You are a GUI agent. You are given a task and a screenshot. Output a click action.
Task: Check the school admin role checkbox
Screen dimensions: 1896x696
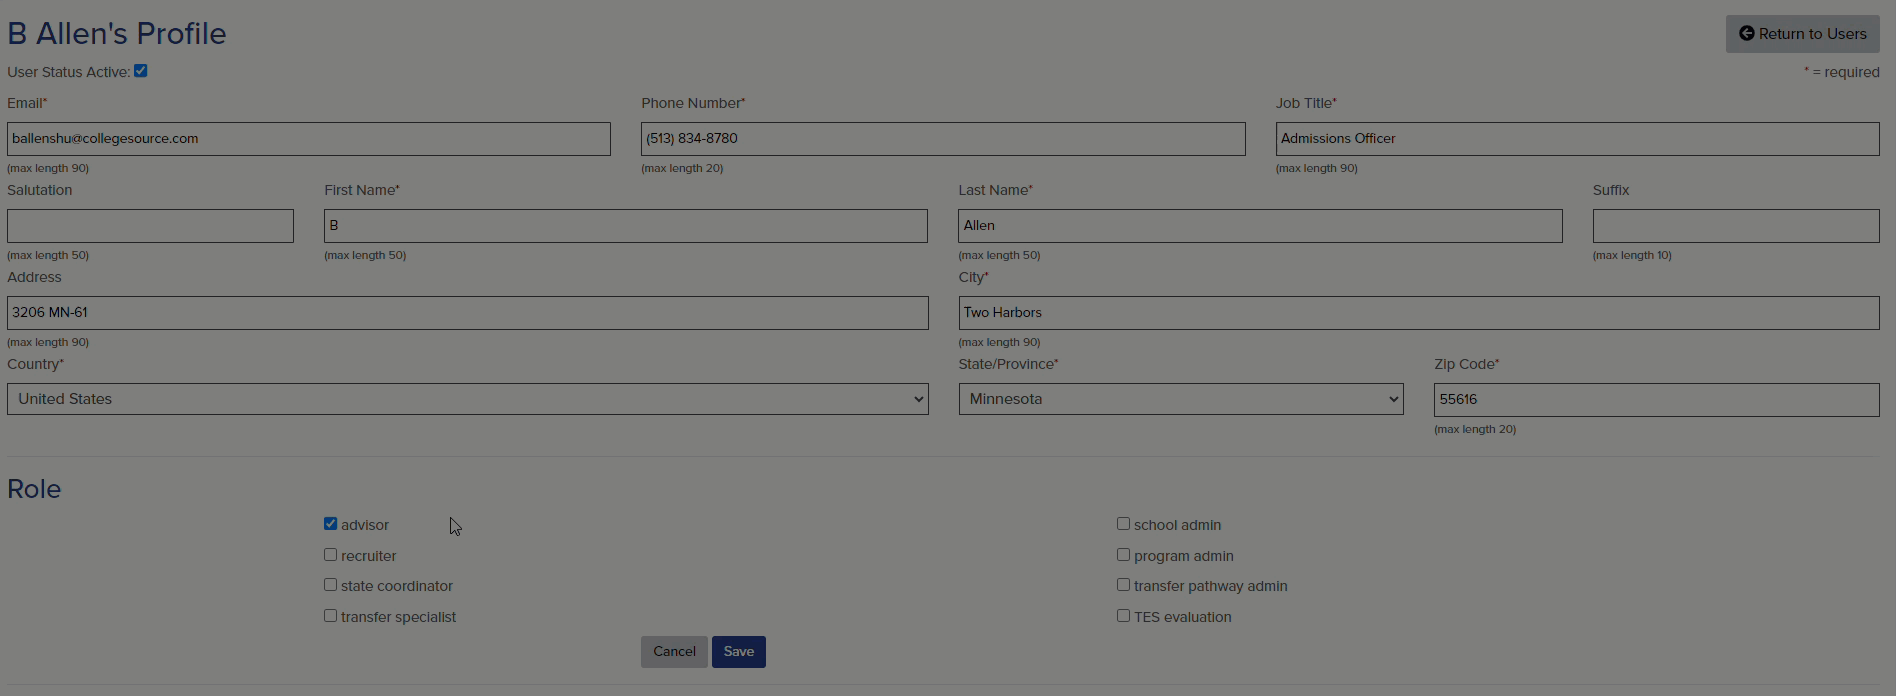click(1123, 524)
